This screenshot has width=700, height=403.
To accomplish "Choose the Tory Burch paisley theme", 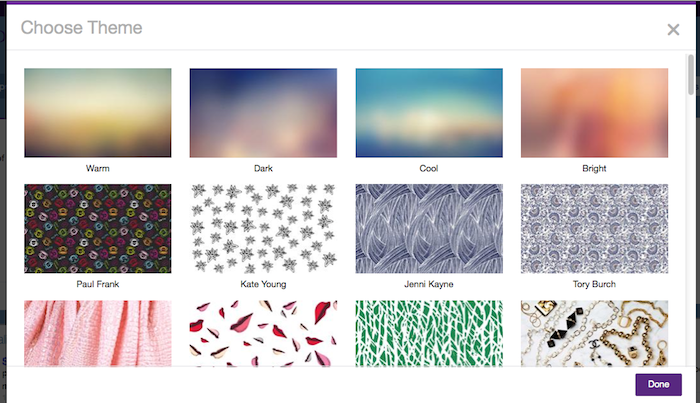I will 595,229.
